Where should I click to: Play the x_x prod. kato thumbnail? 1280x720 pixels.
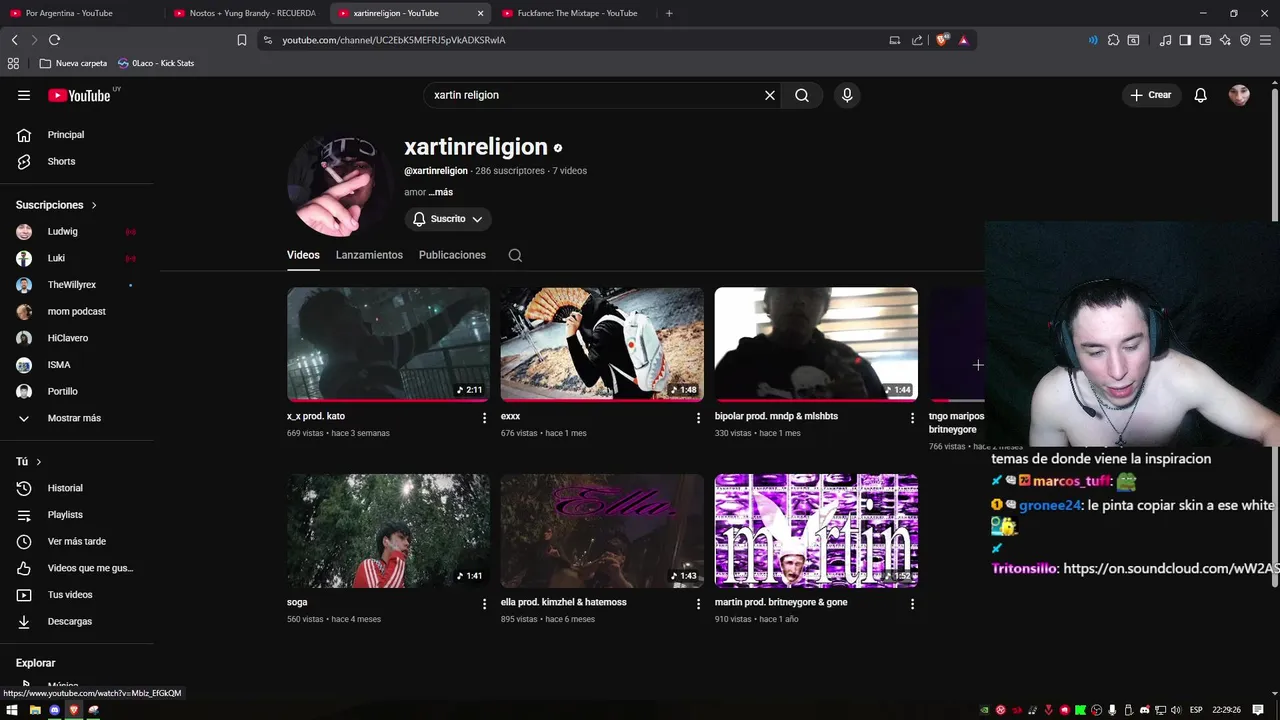coord(388,344)
